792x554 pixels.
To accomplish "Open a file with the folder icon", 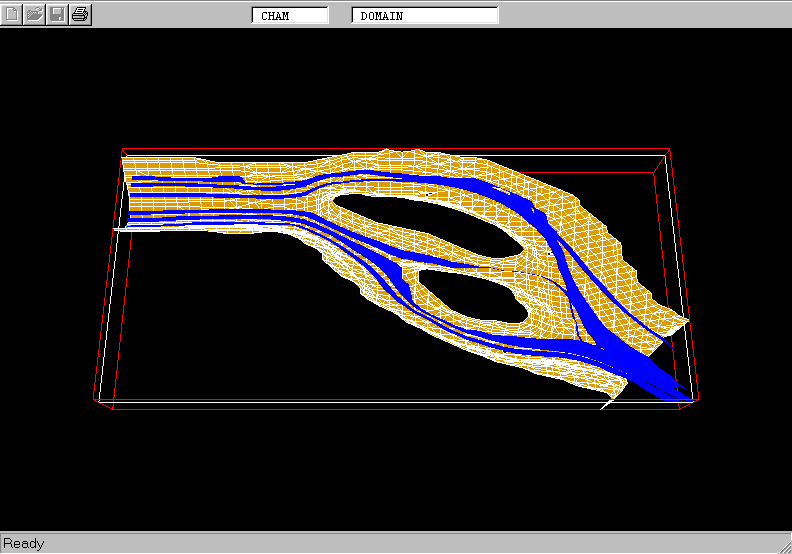I will click(x=35, y=15).
